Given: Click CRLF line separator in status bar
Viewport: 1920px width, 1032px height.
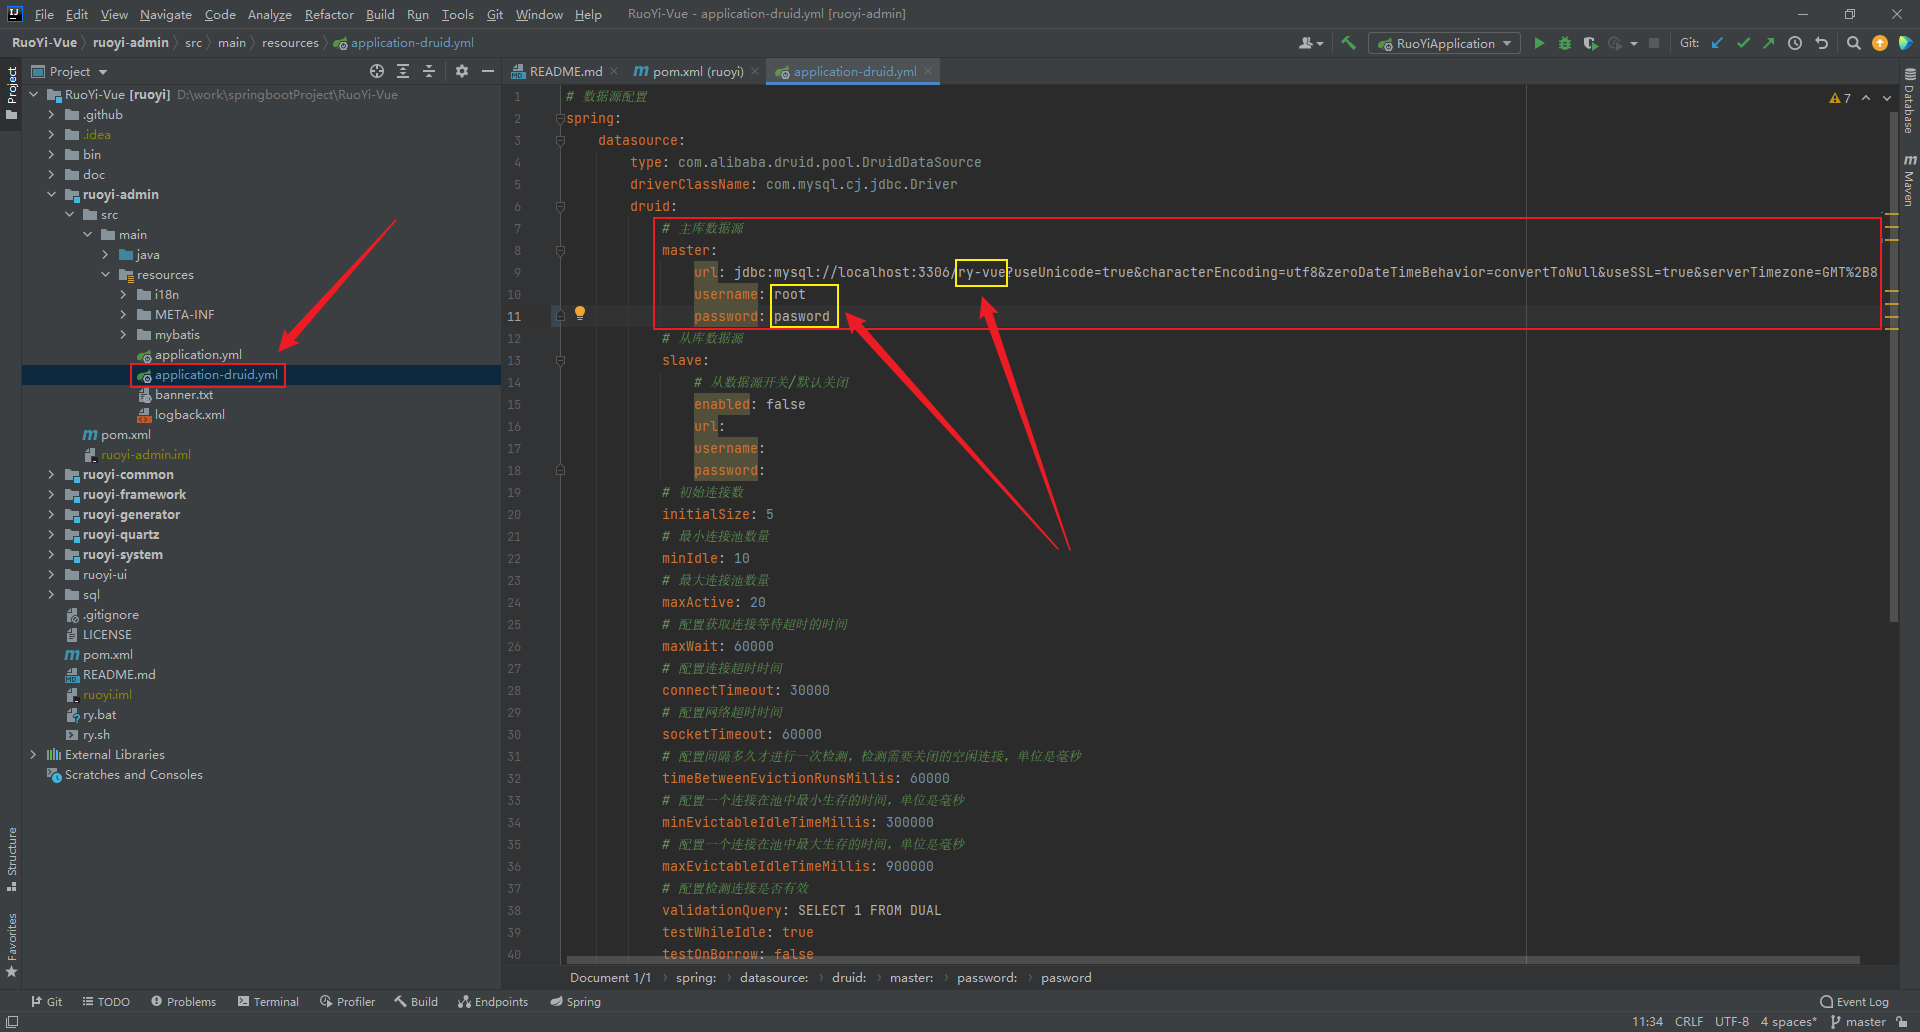Looking at the screenshot, I should click(x=1689, y=1021).
